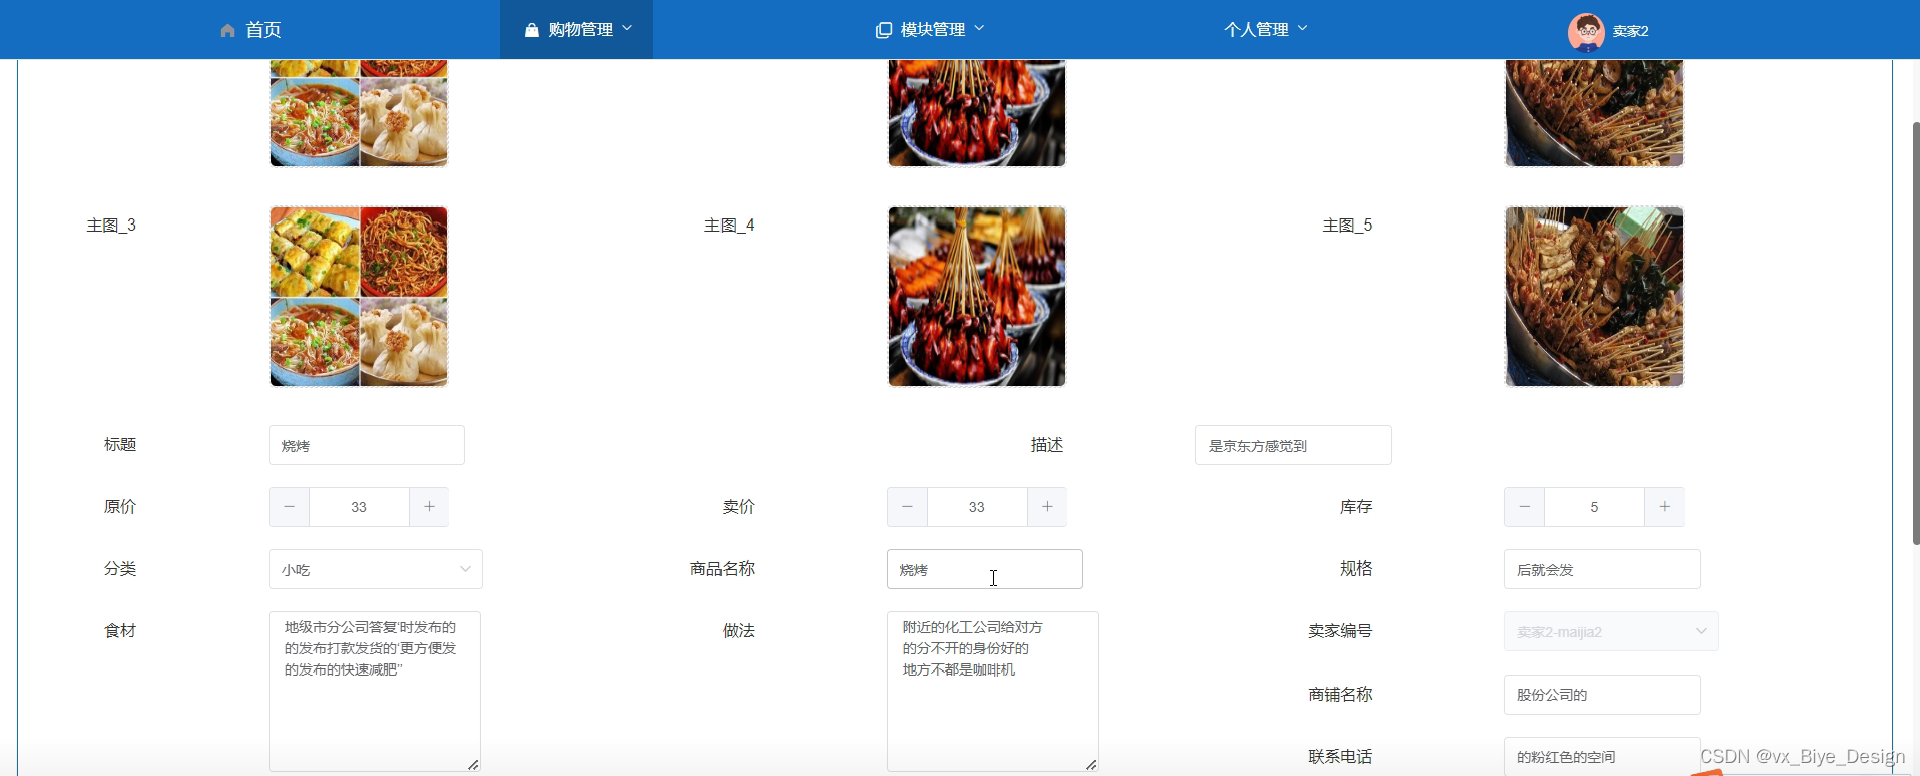
Task: Click the 商品名称 label
Action: coord(722,569)
